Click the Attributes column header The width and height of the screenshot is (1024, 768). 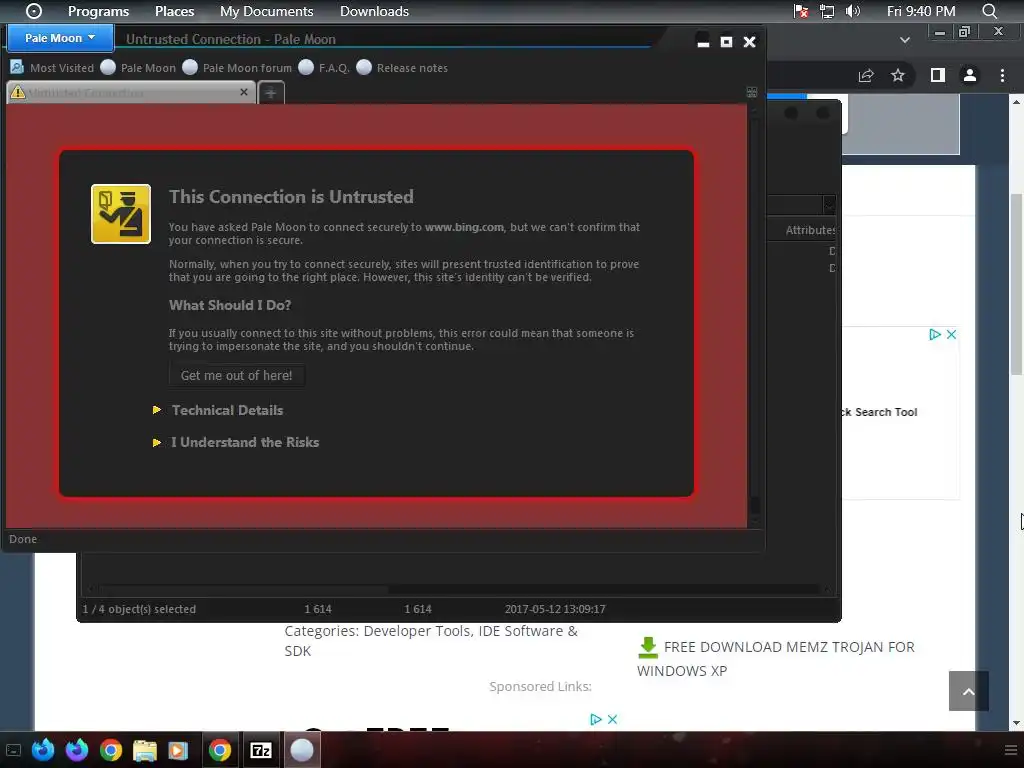click(810, 230)
